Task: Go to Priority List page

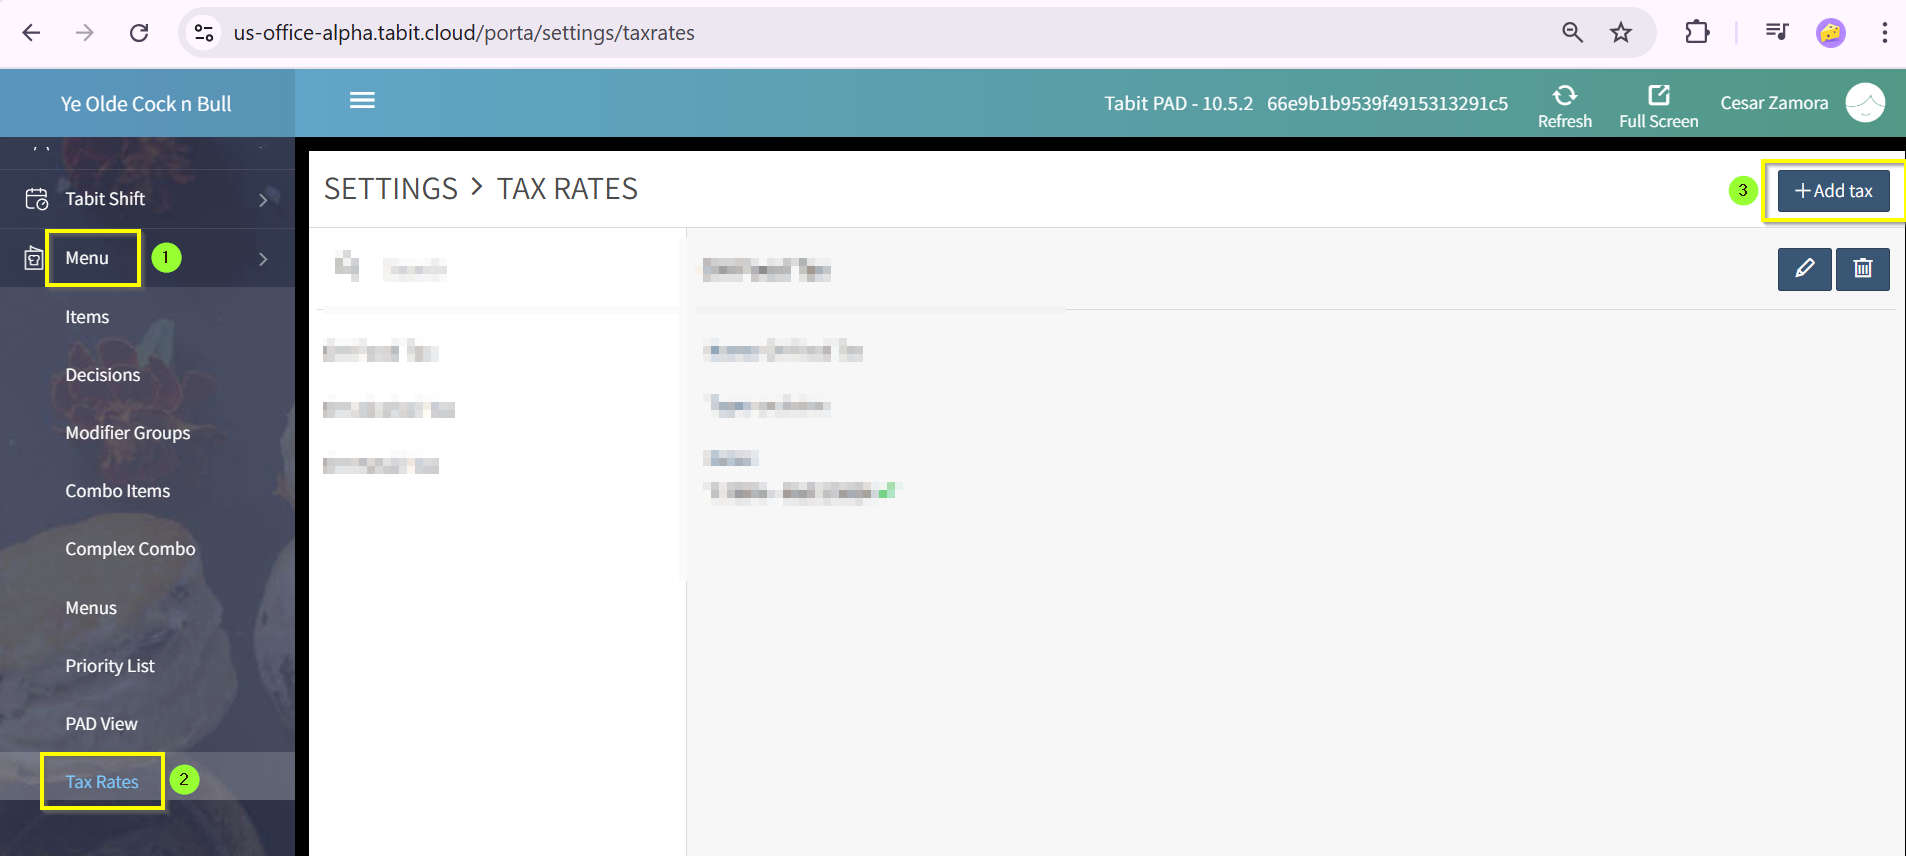Action: pos(110,666)
